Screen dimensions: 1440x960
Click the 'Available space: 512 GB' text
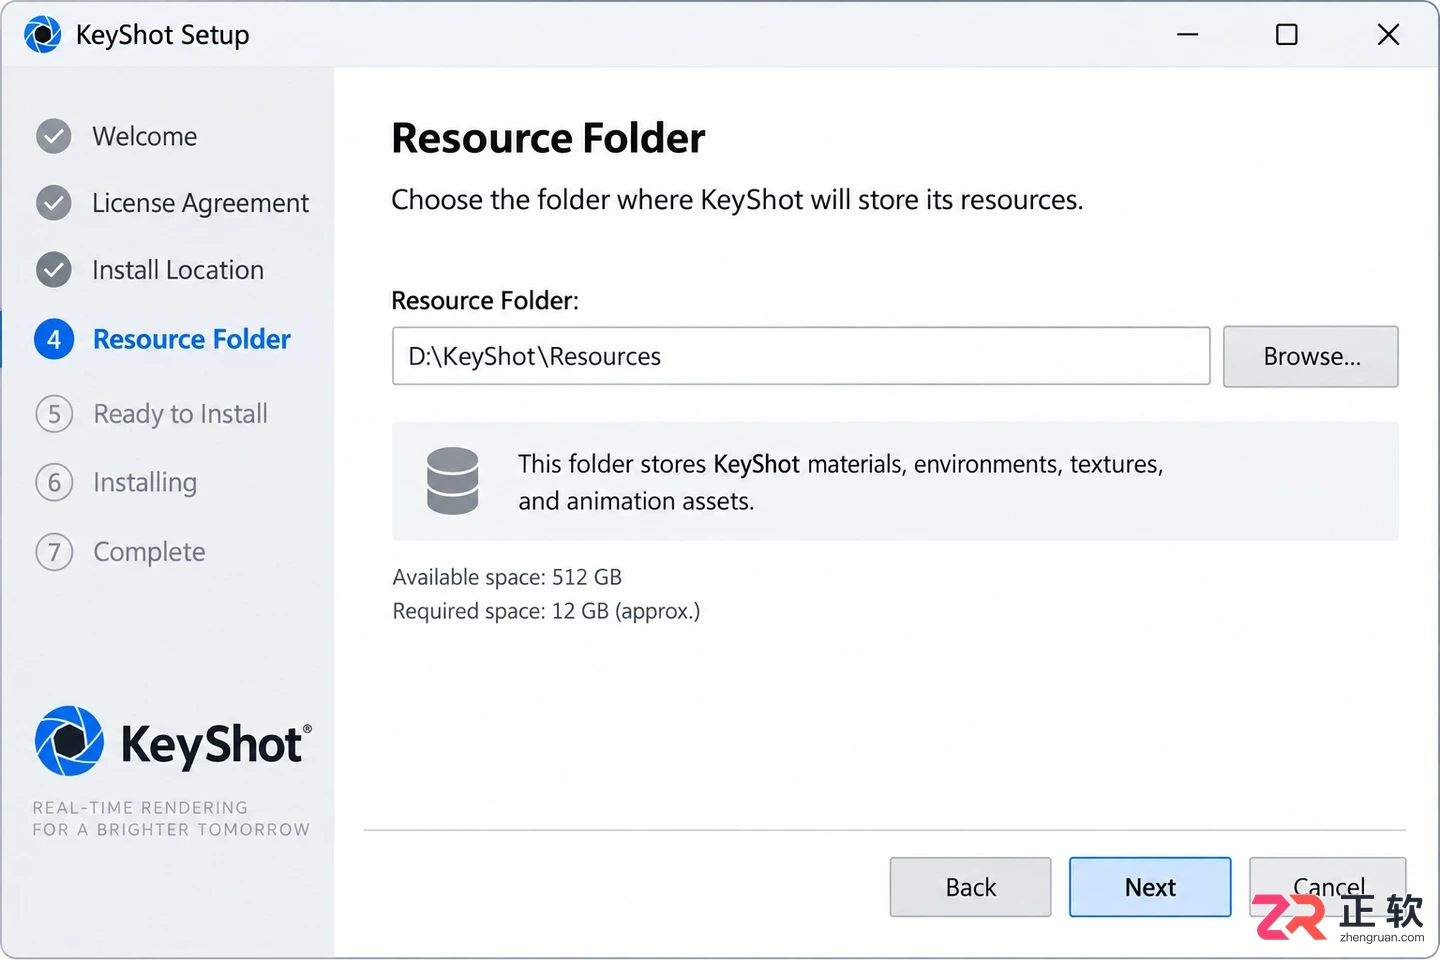click(x=507, y=577)
